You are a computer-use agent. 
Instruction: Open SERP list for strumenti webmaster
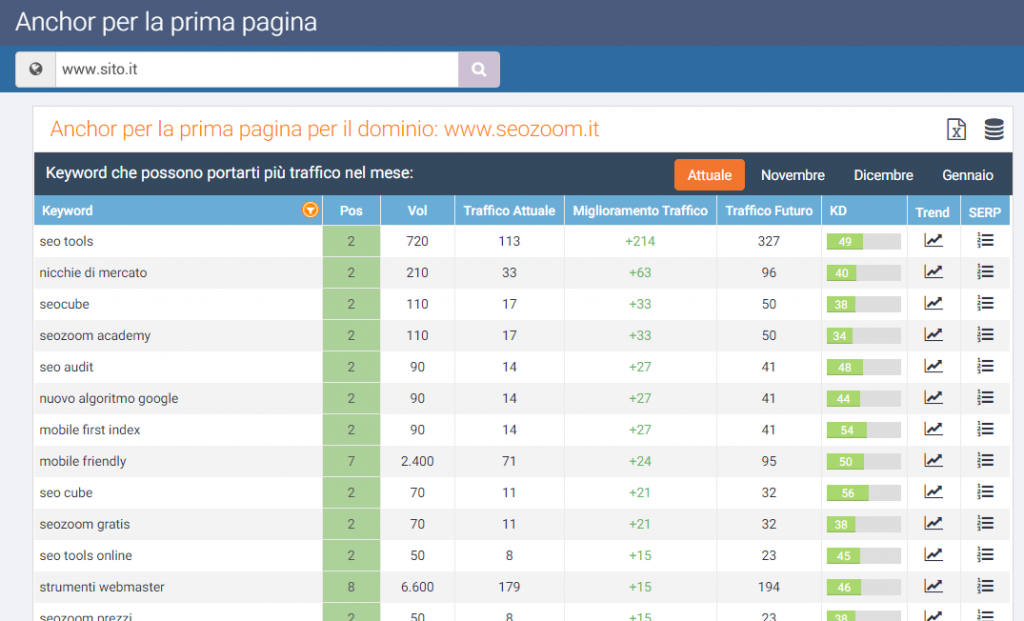(985, 586)
